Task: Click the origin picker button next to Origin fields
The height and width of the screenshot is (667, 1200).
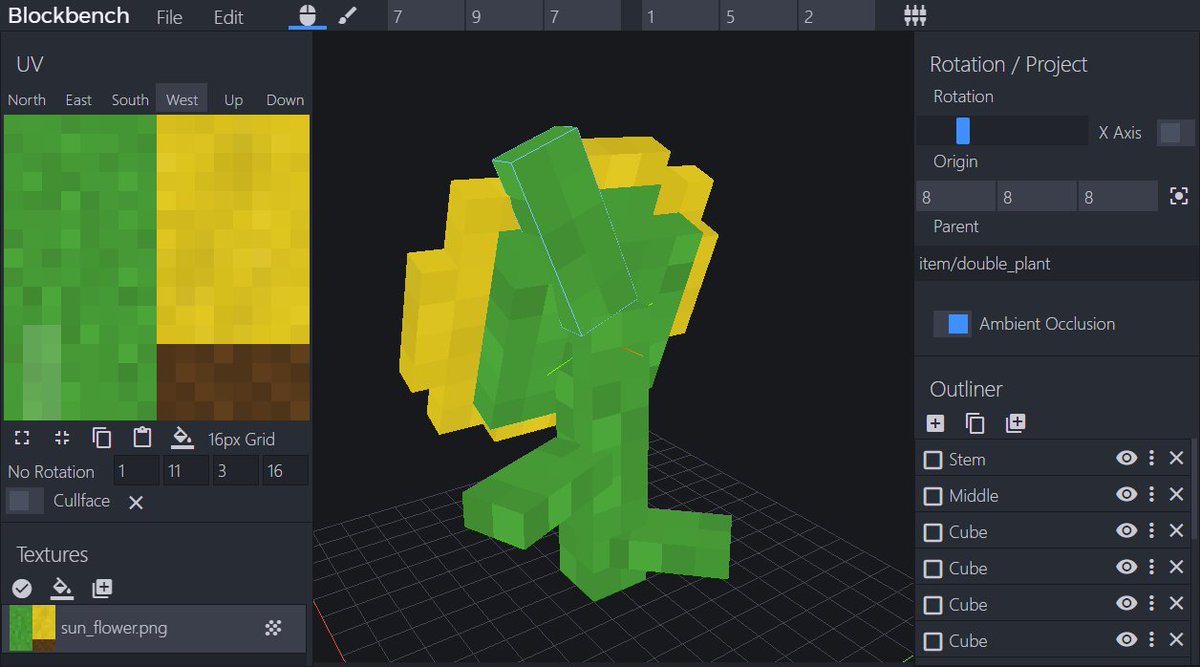Action: click(x=1177, y=195)
